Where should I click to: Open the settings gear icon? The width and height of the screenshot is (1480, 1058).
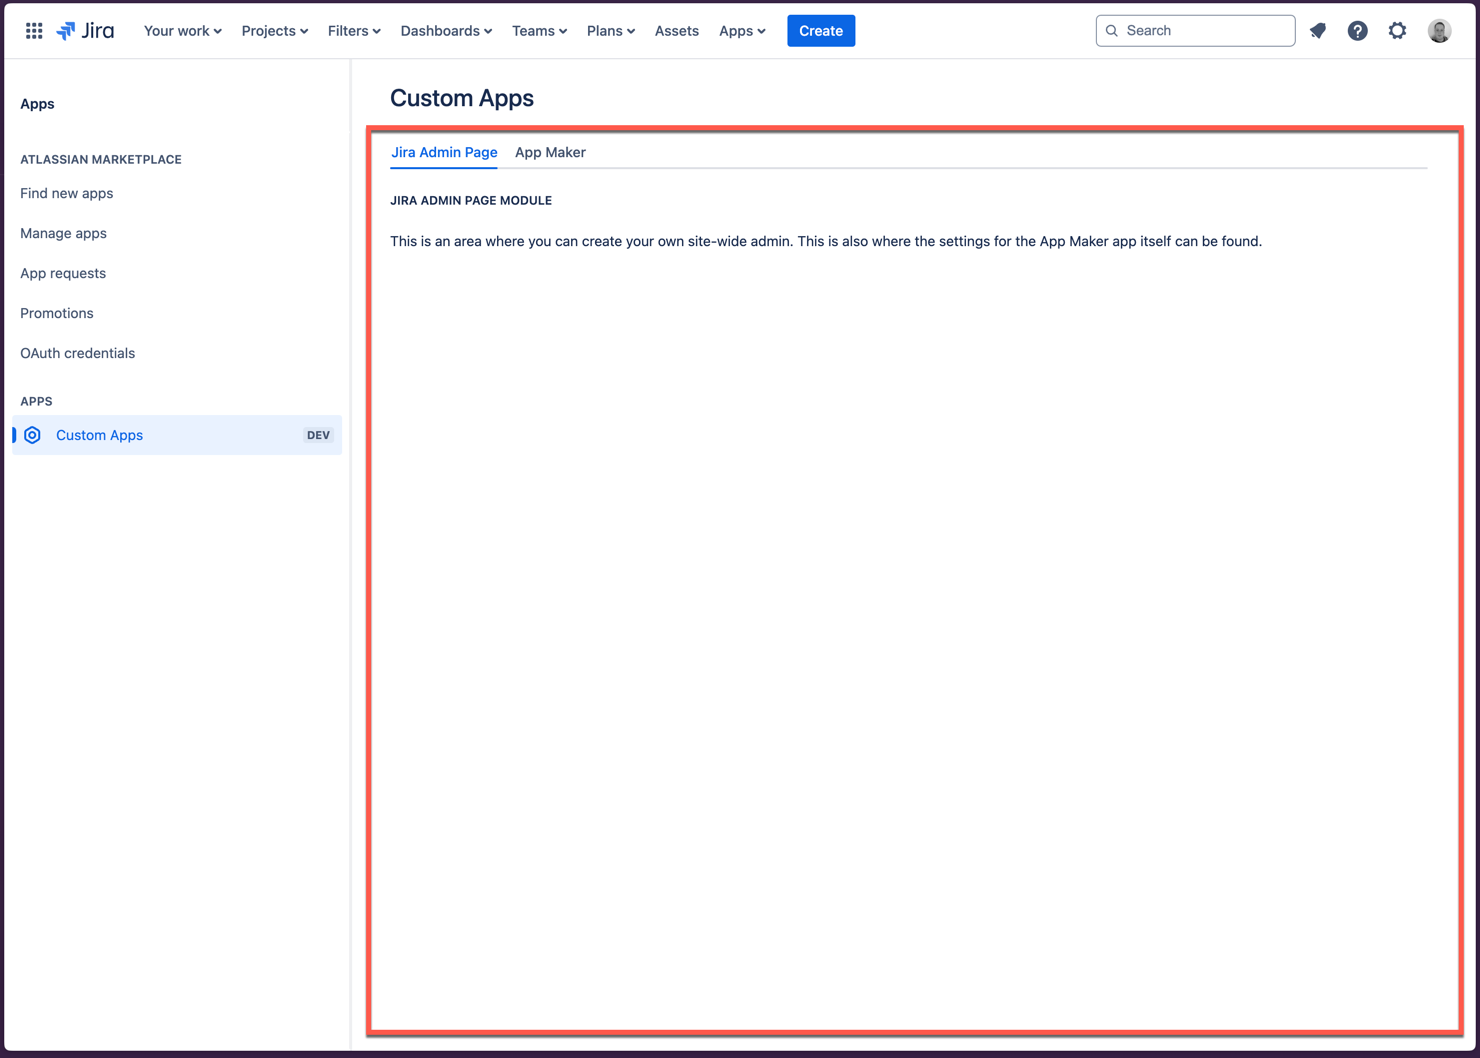(x=1397, y=31)
